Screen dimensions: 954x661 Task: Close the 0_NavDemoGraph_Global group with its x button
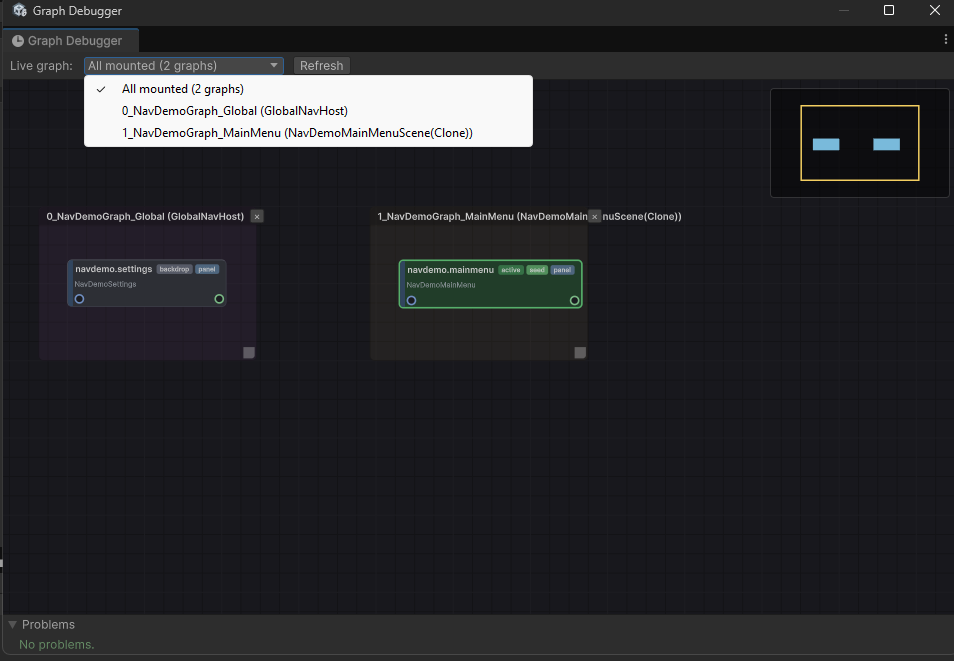point(257,217)
